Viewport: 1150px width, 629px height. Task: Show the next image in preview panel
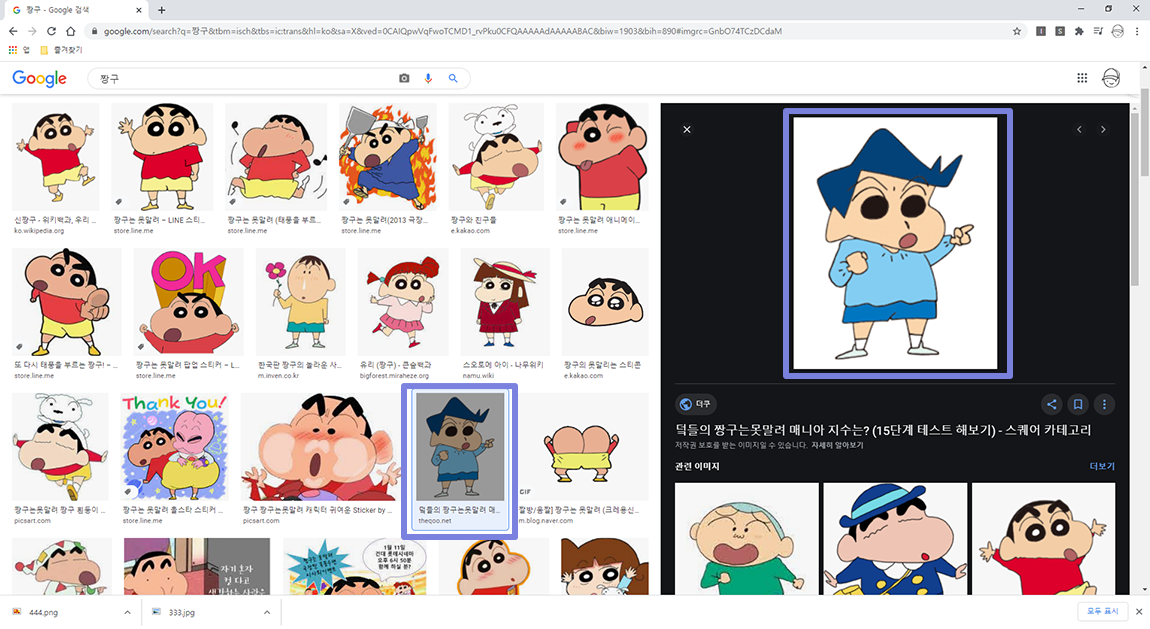[x=1102, y=129]
